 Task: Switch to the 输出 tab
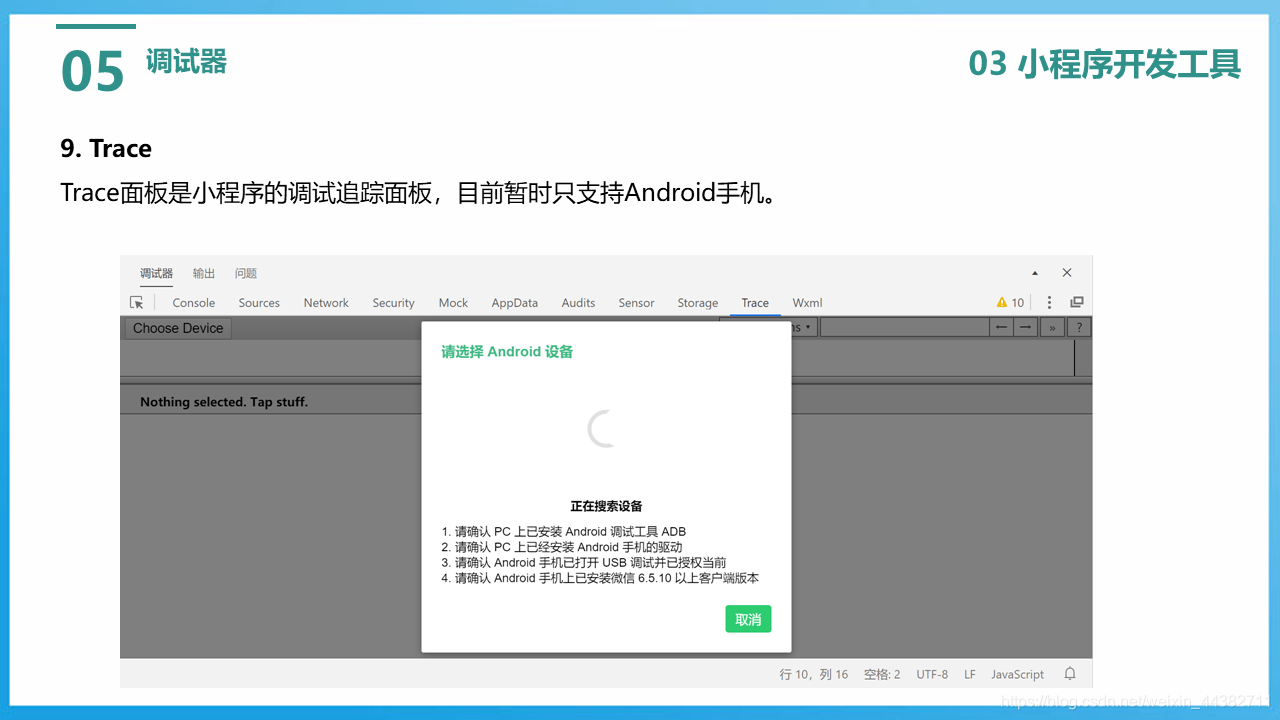coord(204,273)
